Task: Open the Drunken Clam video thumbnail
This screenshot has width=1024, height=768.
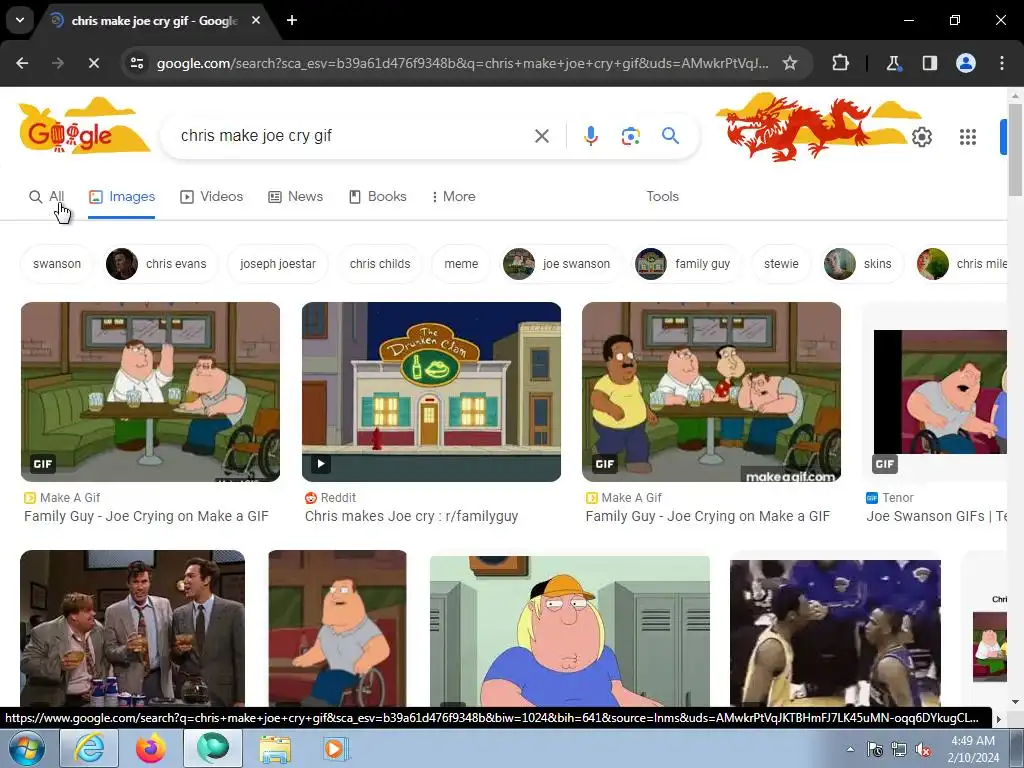Action: tap(431, 392)
